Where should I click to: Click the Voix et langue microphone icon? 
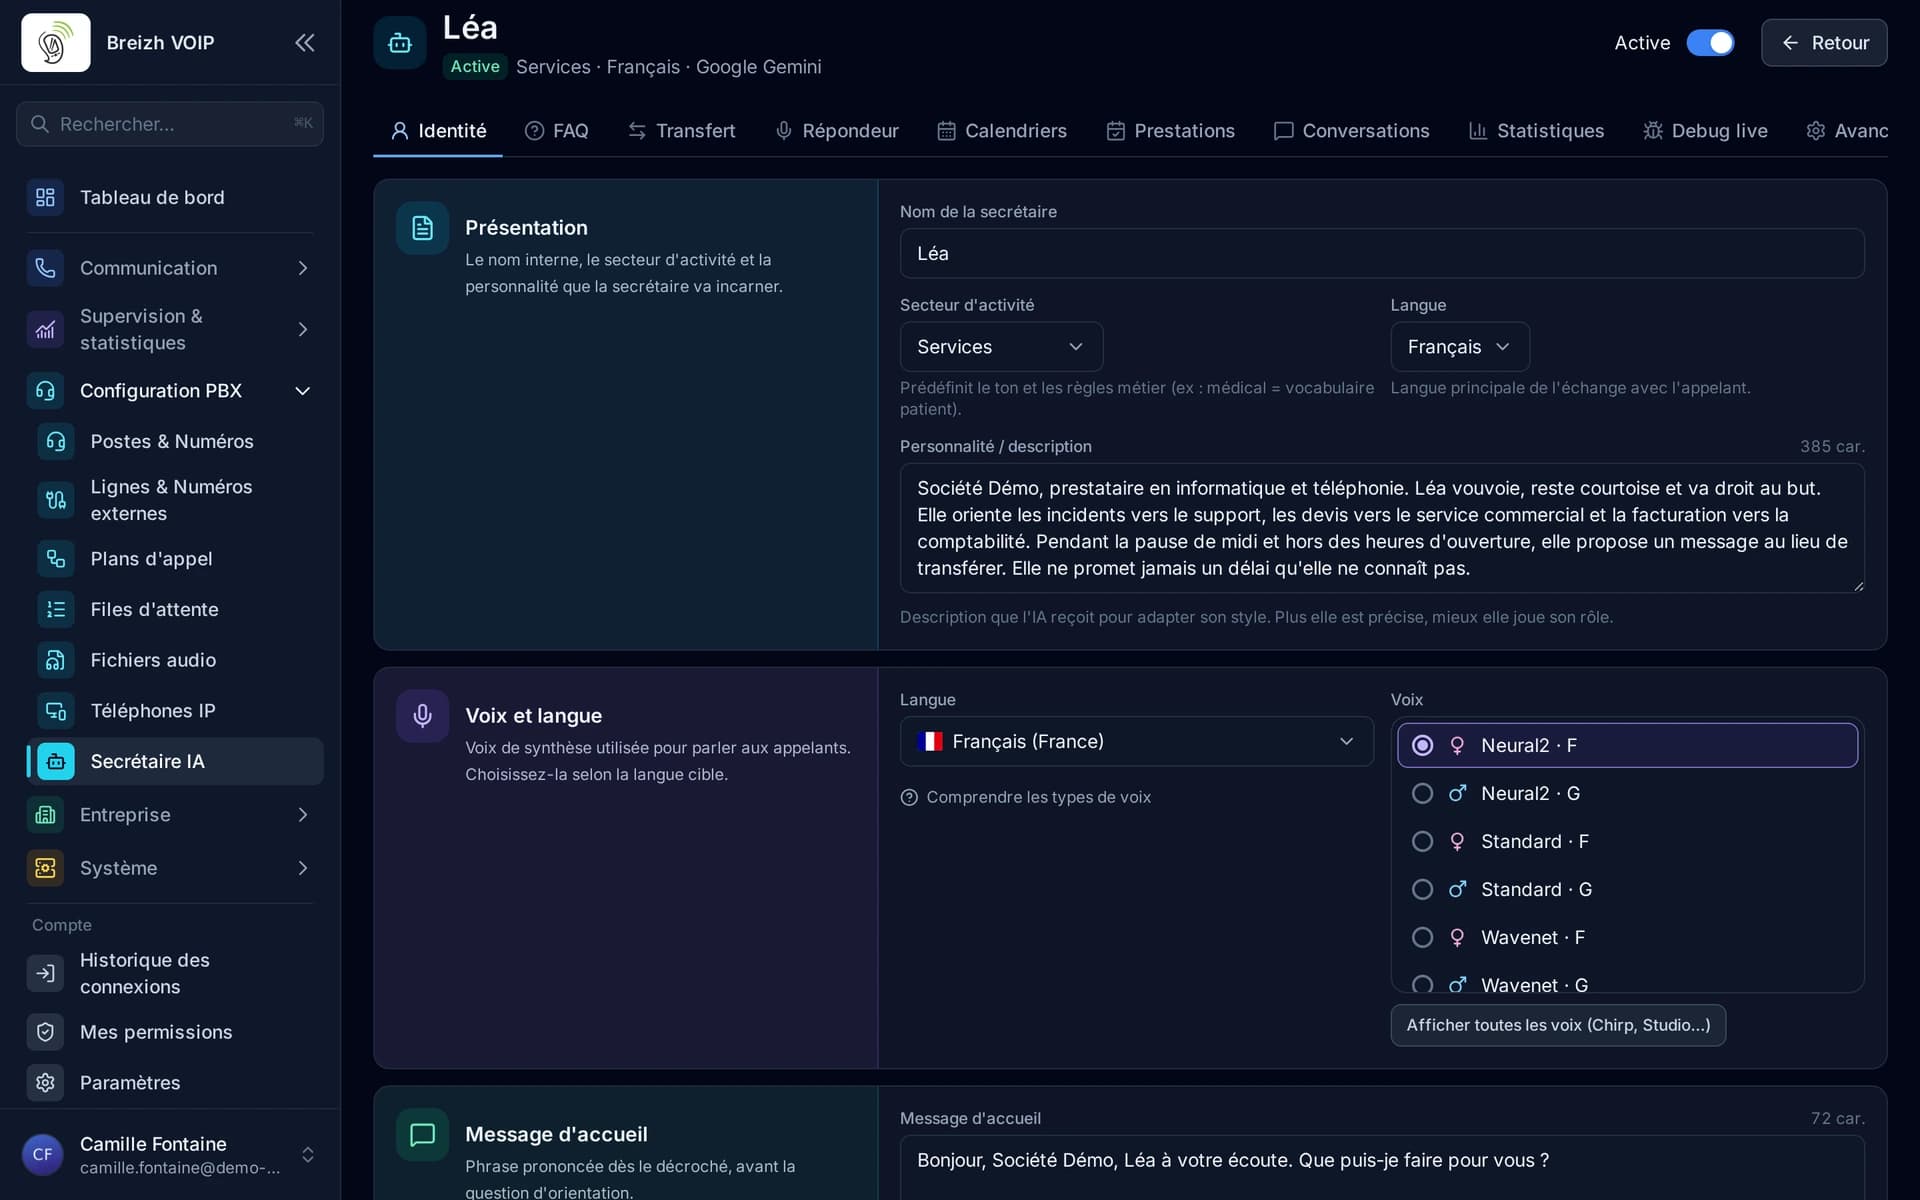pyautogui.click(x=422, y=716)
